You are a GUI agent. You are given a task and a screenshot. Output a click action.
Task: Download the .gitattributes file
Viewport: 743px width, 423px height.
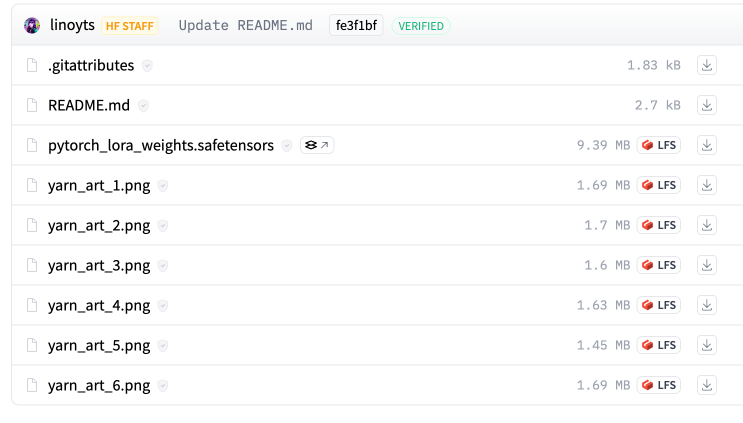706,65
